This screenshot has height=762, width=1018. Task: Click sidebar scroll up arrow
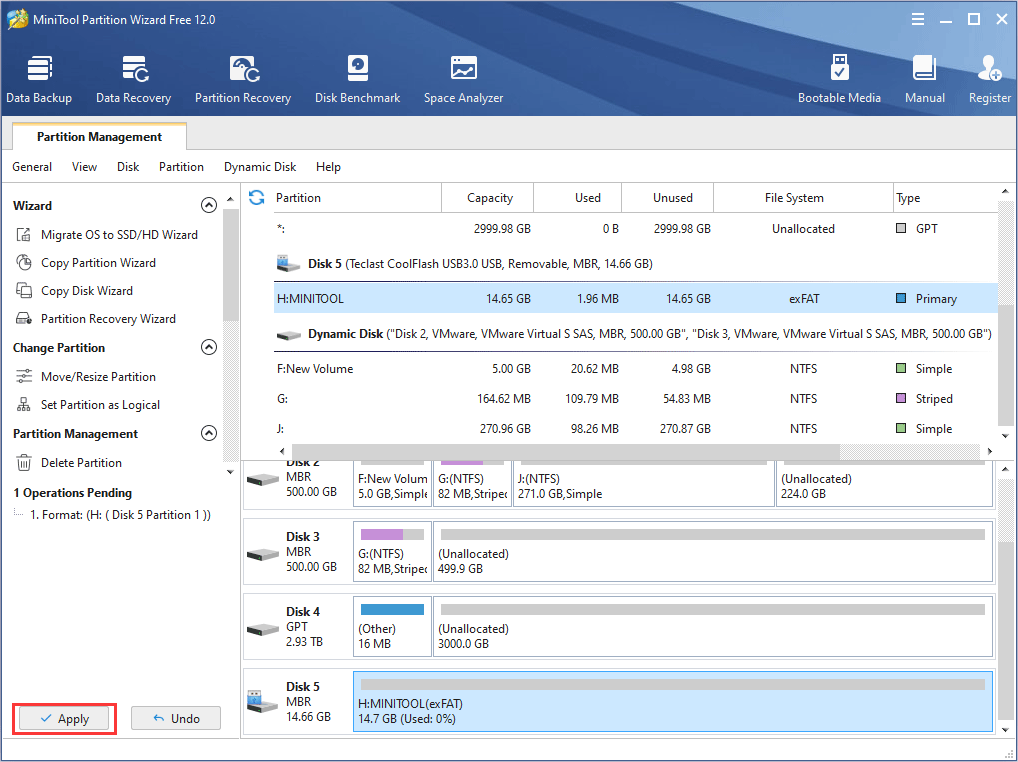coord(230,199)
